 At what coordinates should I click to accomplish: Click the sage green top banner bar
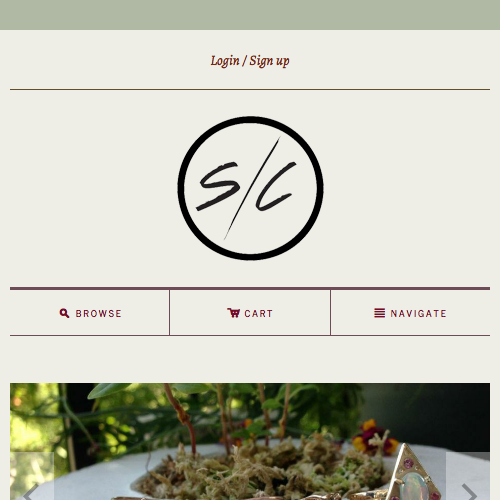(x=250, y=15)
